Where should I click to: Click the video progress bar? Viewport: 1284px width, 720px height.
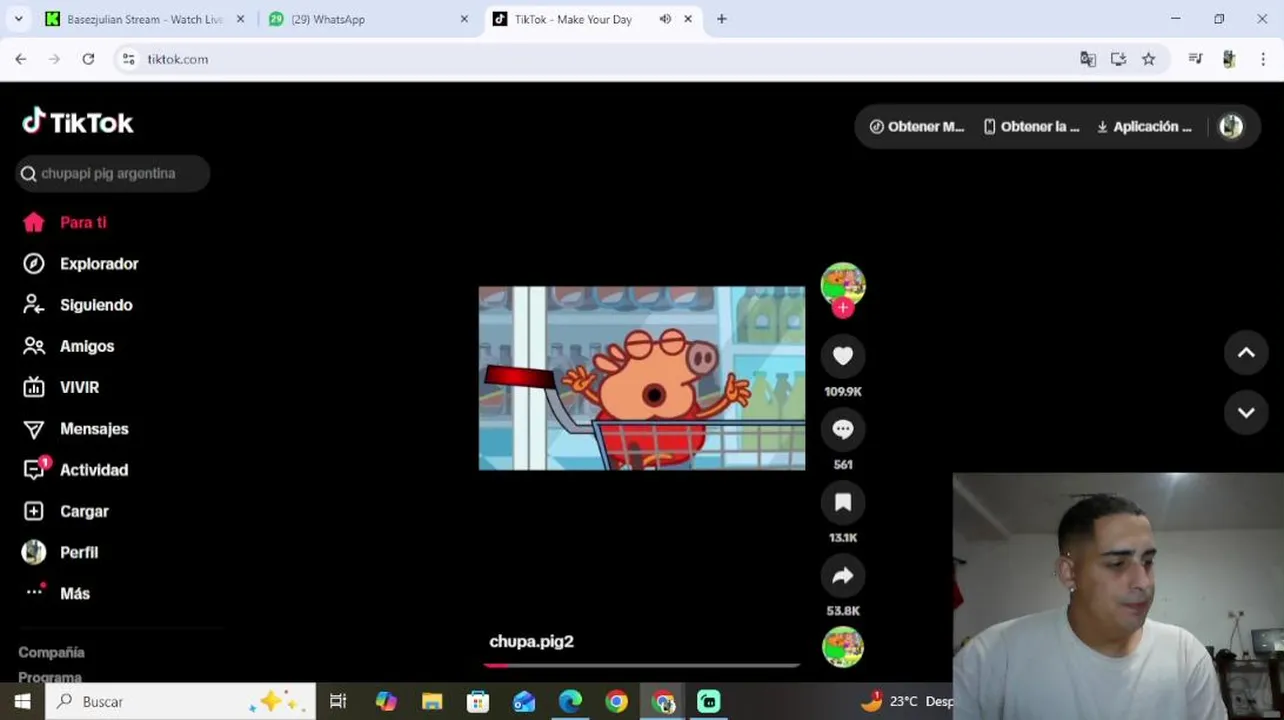pyautogui.click(x=642, y=664)
